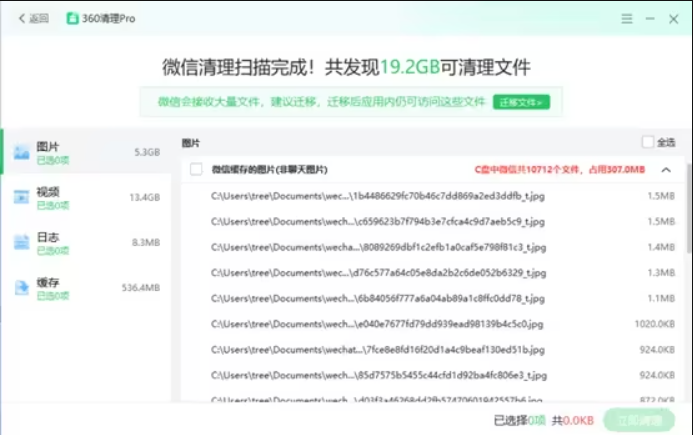Select the 日志 category tab
Screen dimensions: 693x435
87,242
